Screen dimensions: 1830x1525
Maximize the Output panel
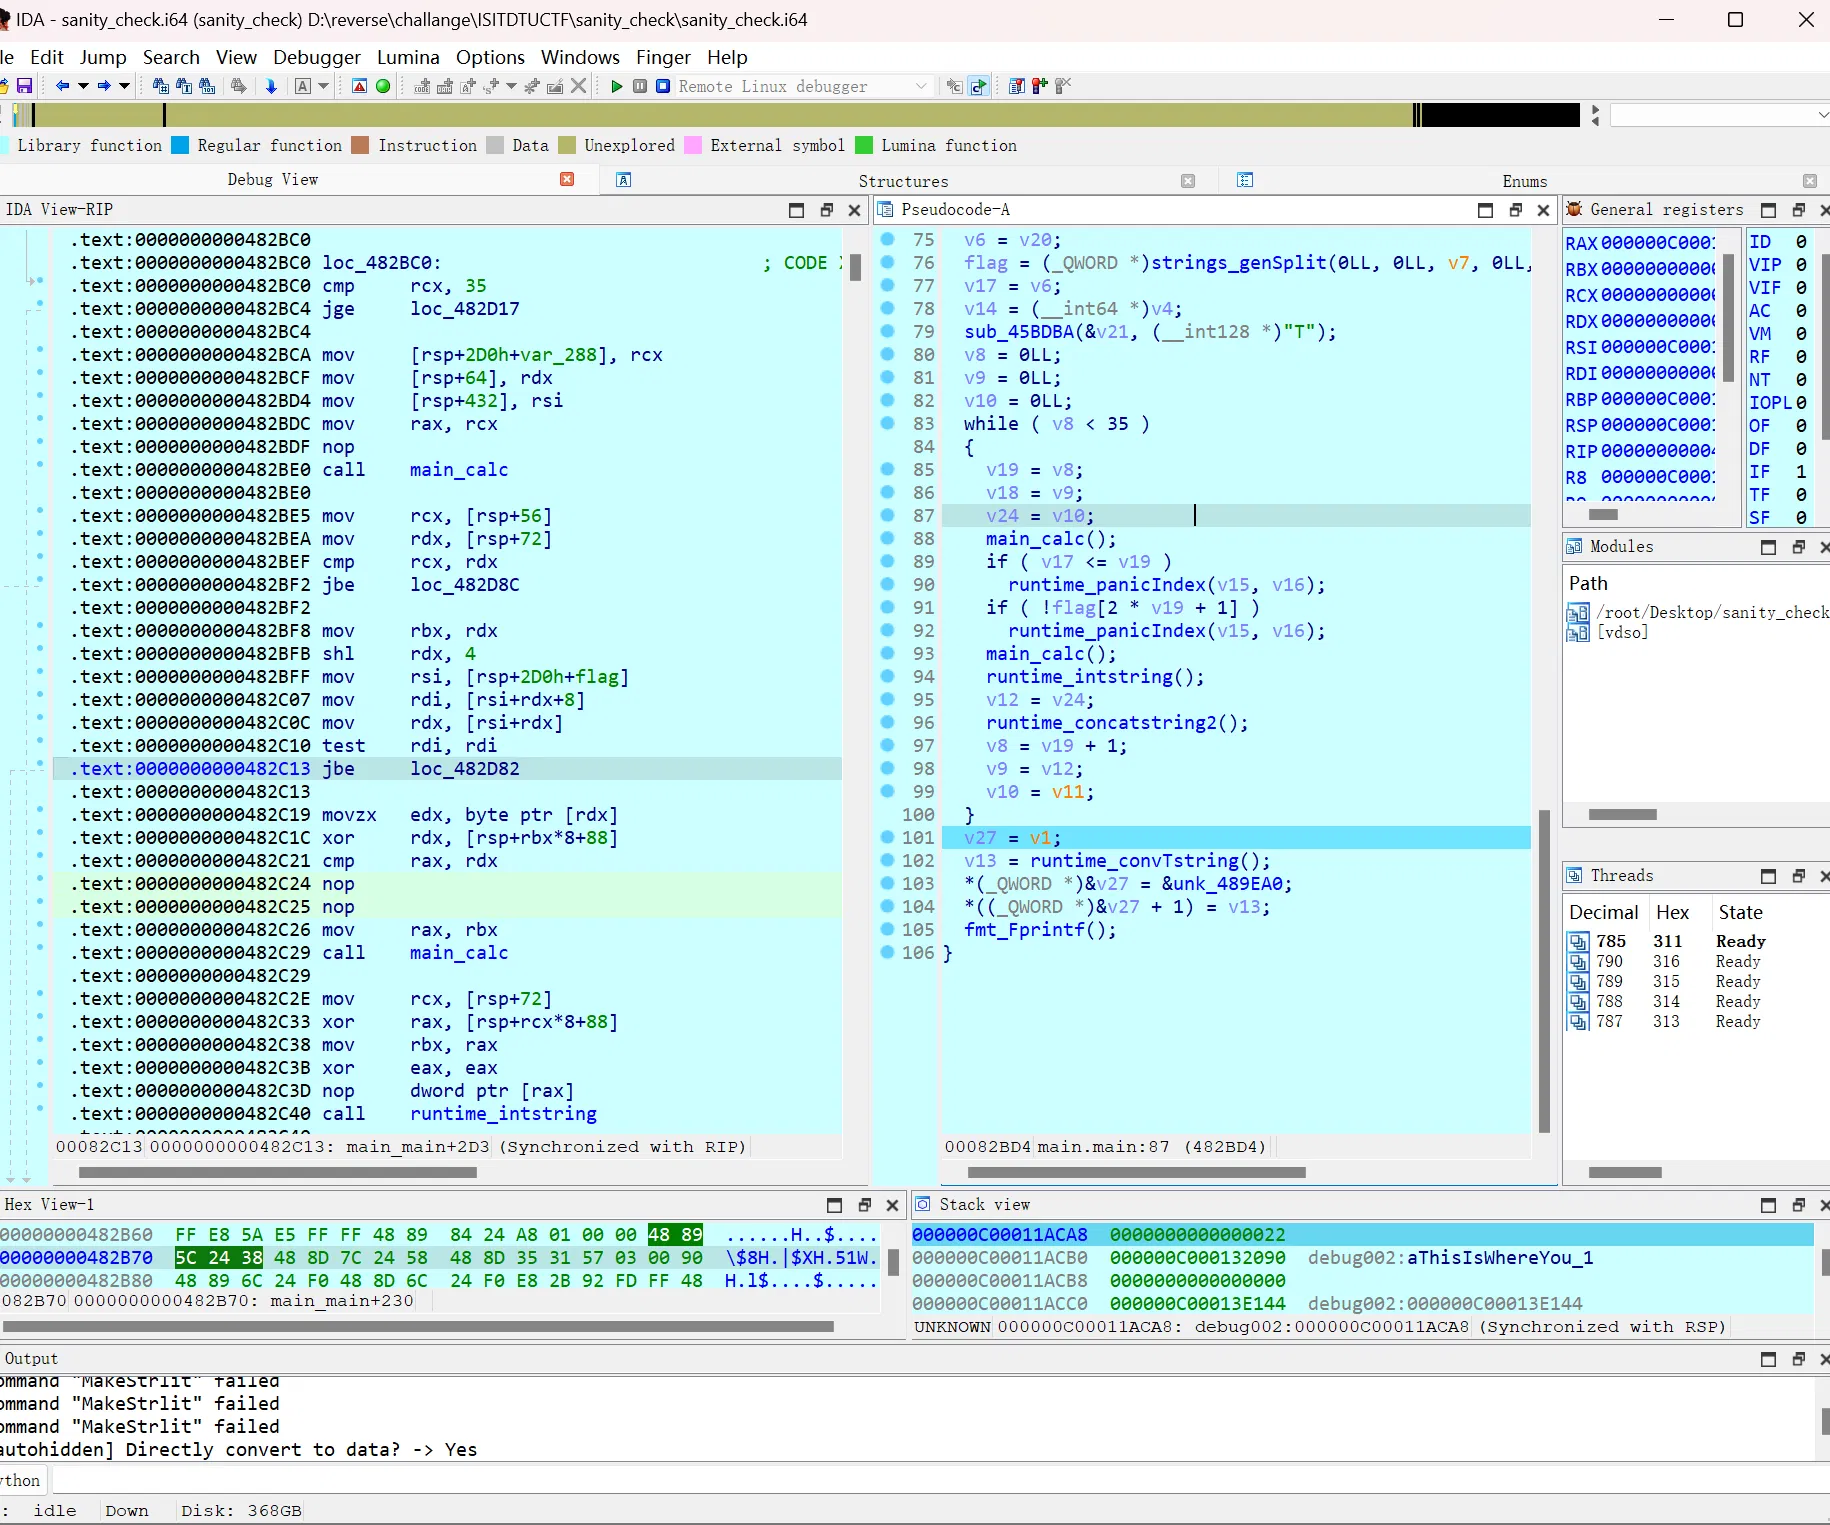click(x=1768, y=1359)
